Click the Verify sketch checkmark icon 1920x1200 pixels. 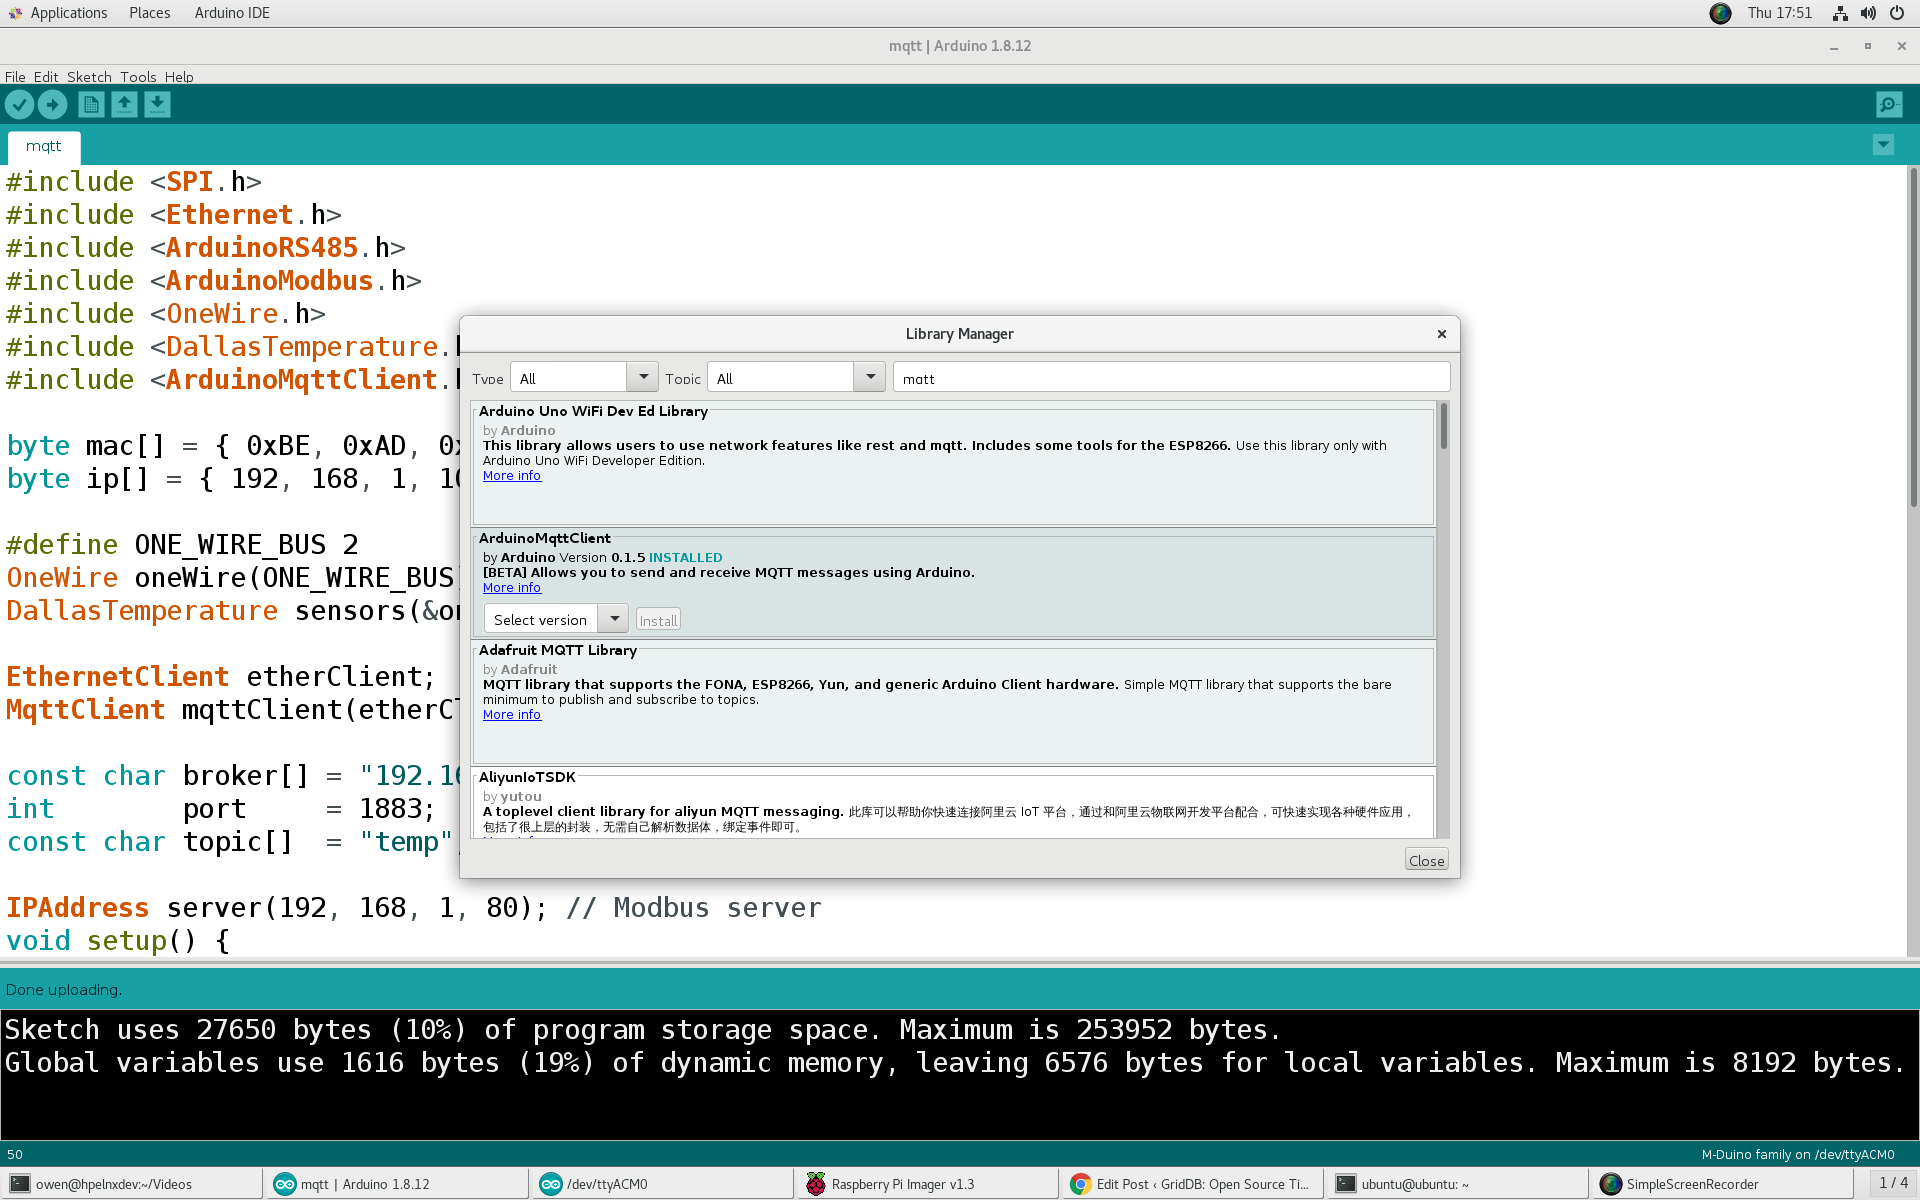tap(20, 104)
